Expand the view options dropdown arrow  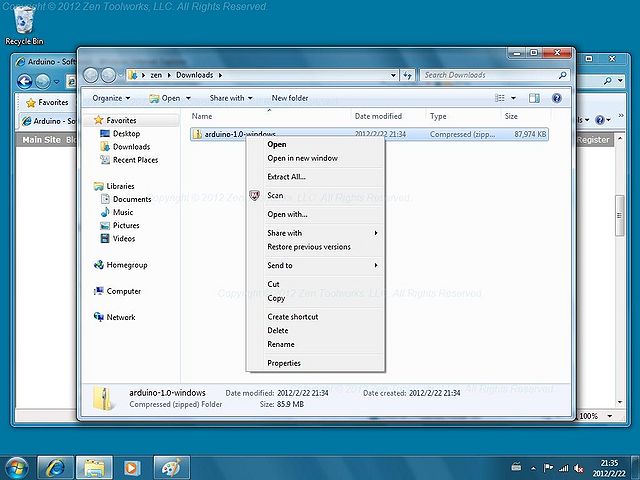click(513, 98)
